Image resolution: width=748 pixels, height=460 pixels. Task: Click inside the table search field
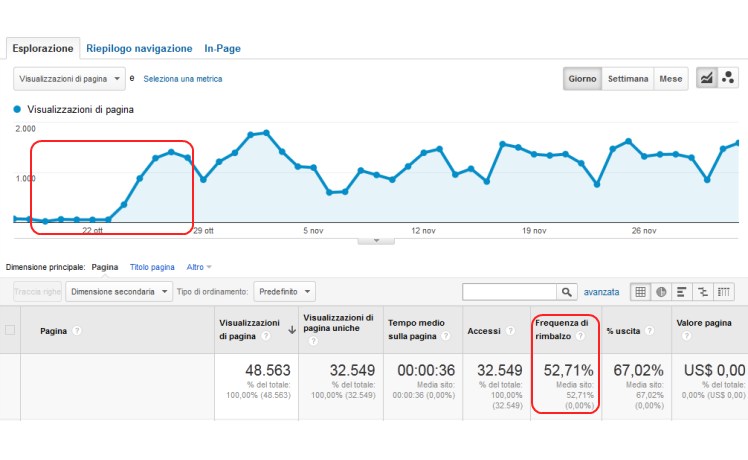coord(509,292)
